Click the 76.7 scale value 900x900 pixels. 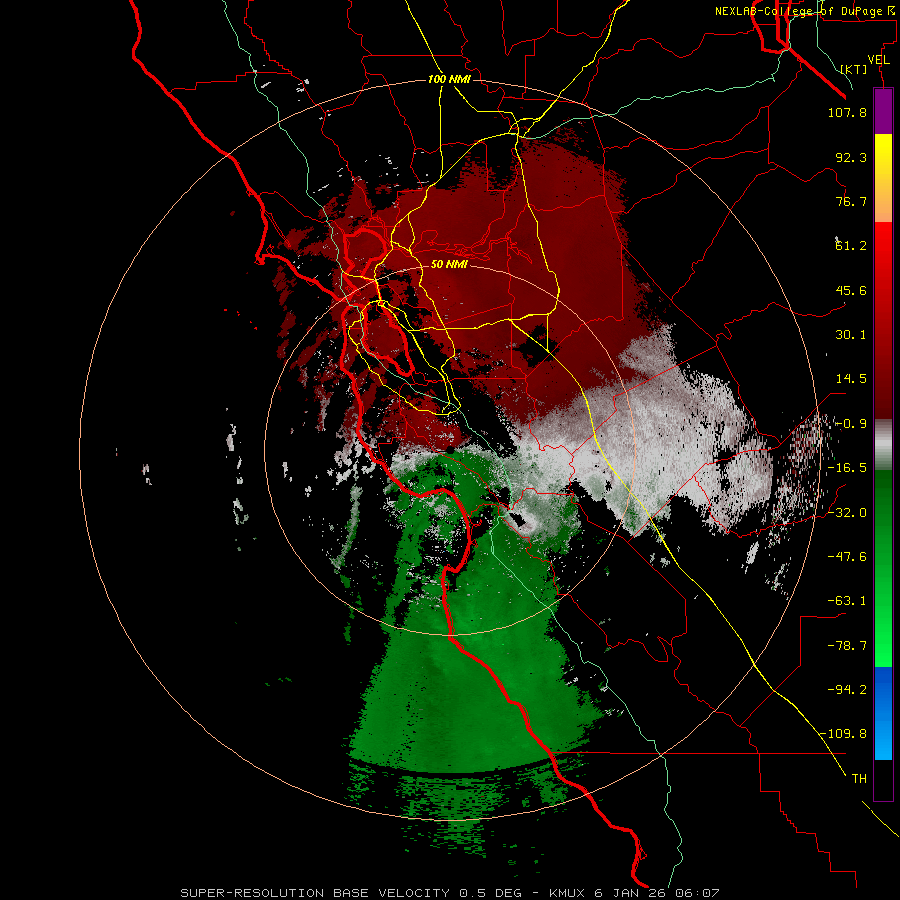pyautogui.click(x=851, y=201)
